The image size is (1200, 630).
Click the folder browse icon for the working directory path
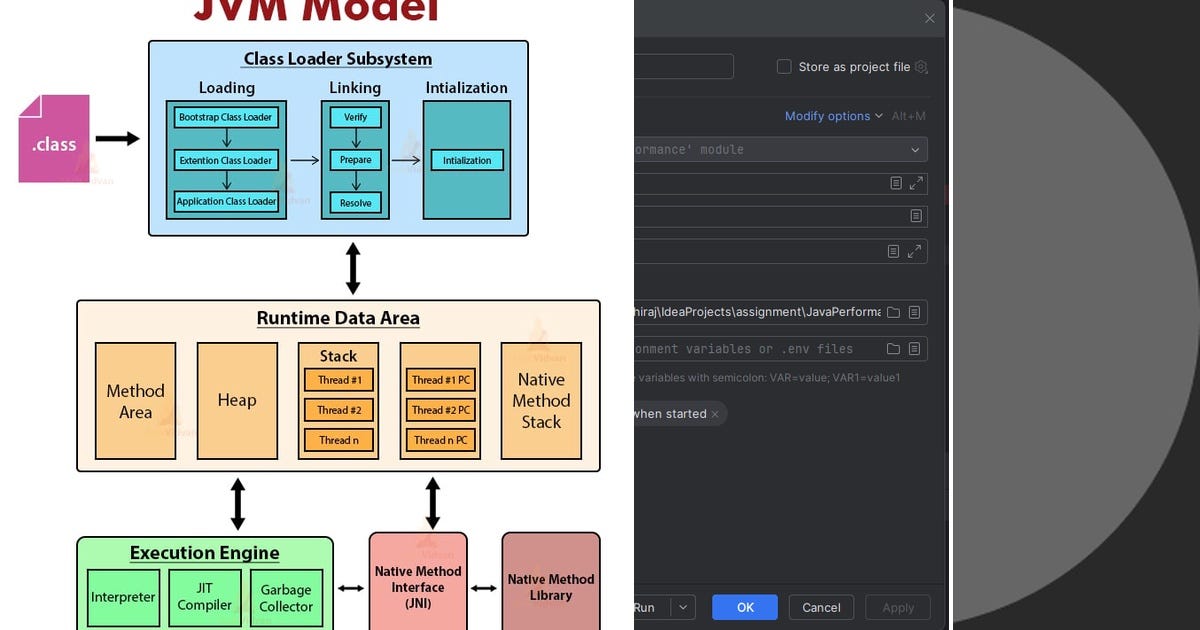(894, 311)
